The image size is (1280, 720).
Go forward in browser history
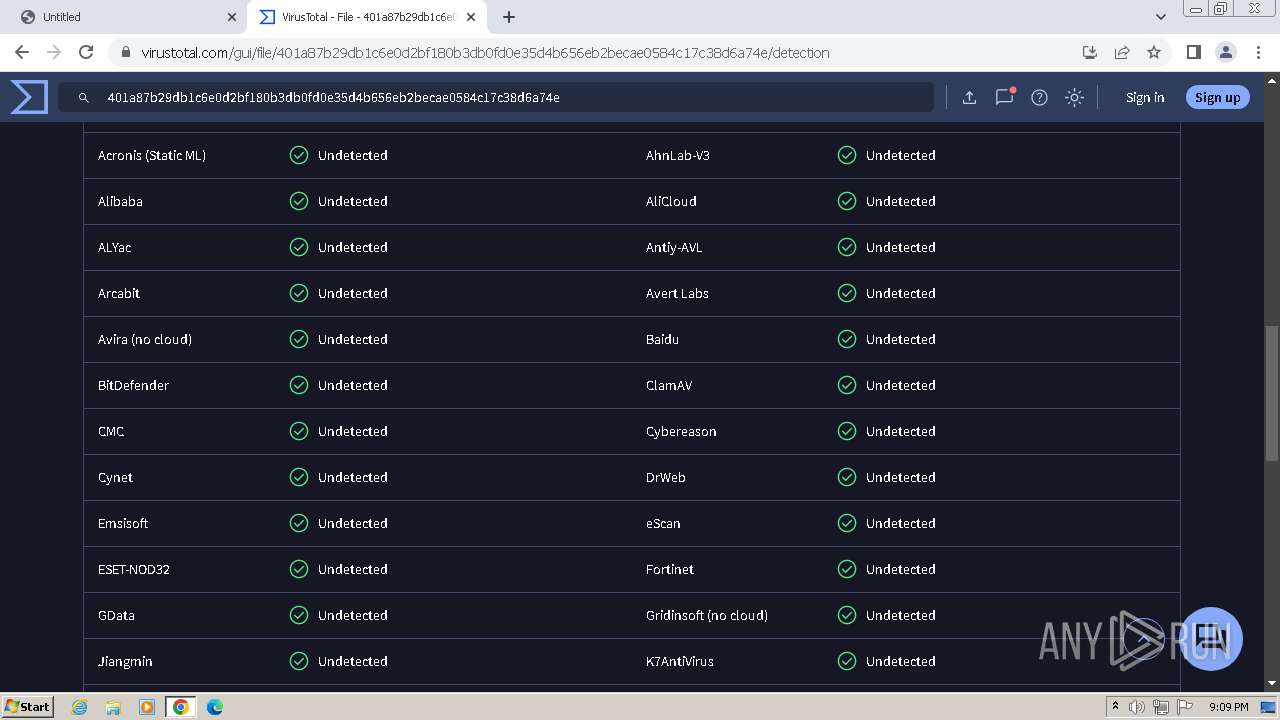click(54, 52)
